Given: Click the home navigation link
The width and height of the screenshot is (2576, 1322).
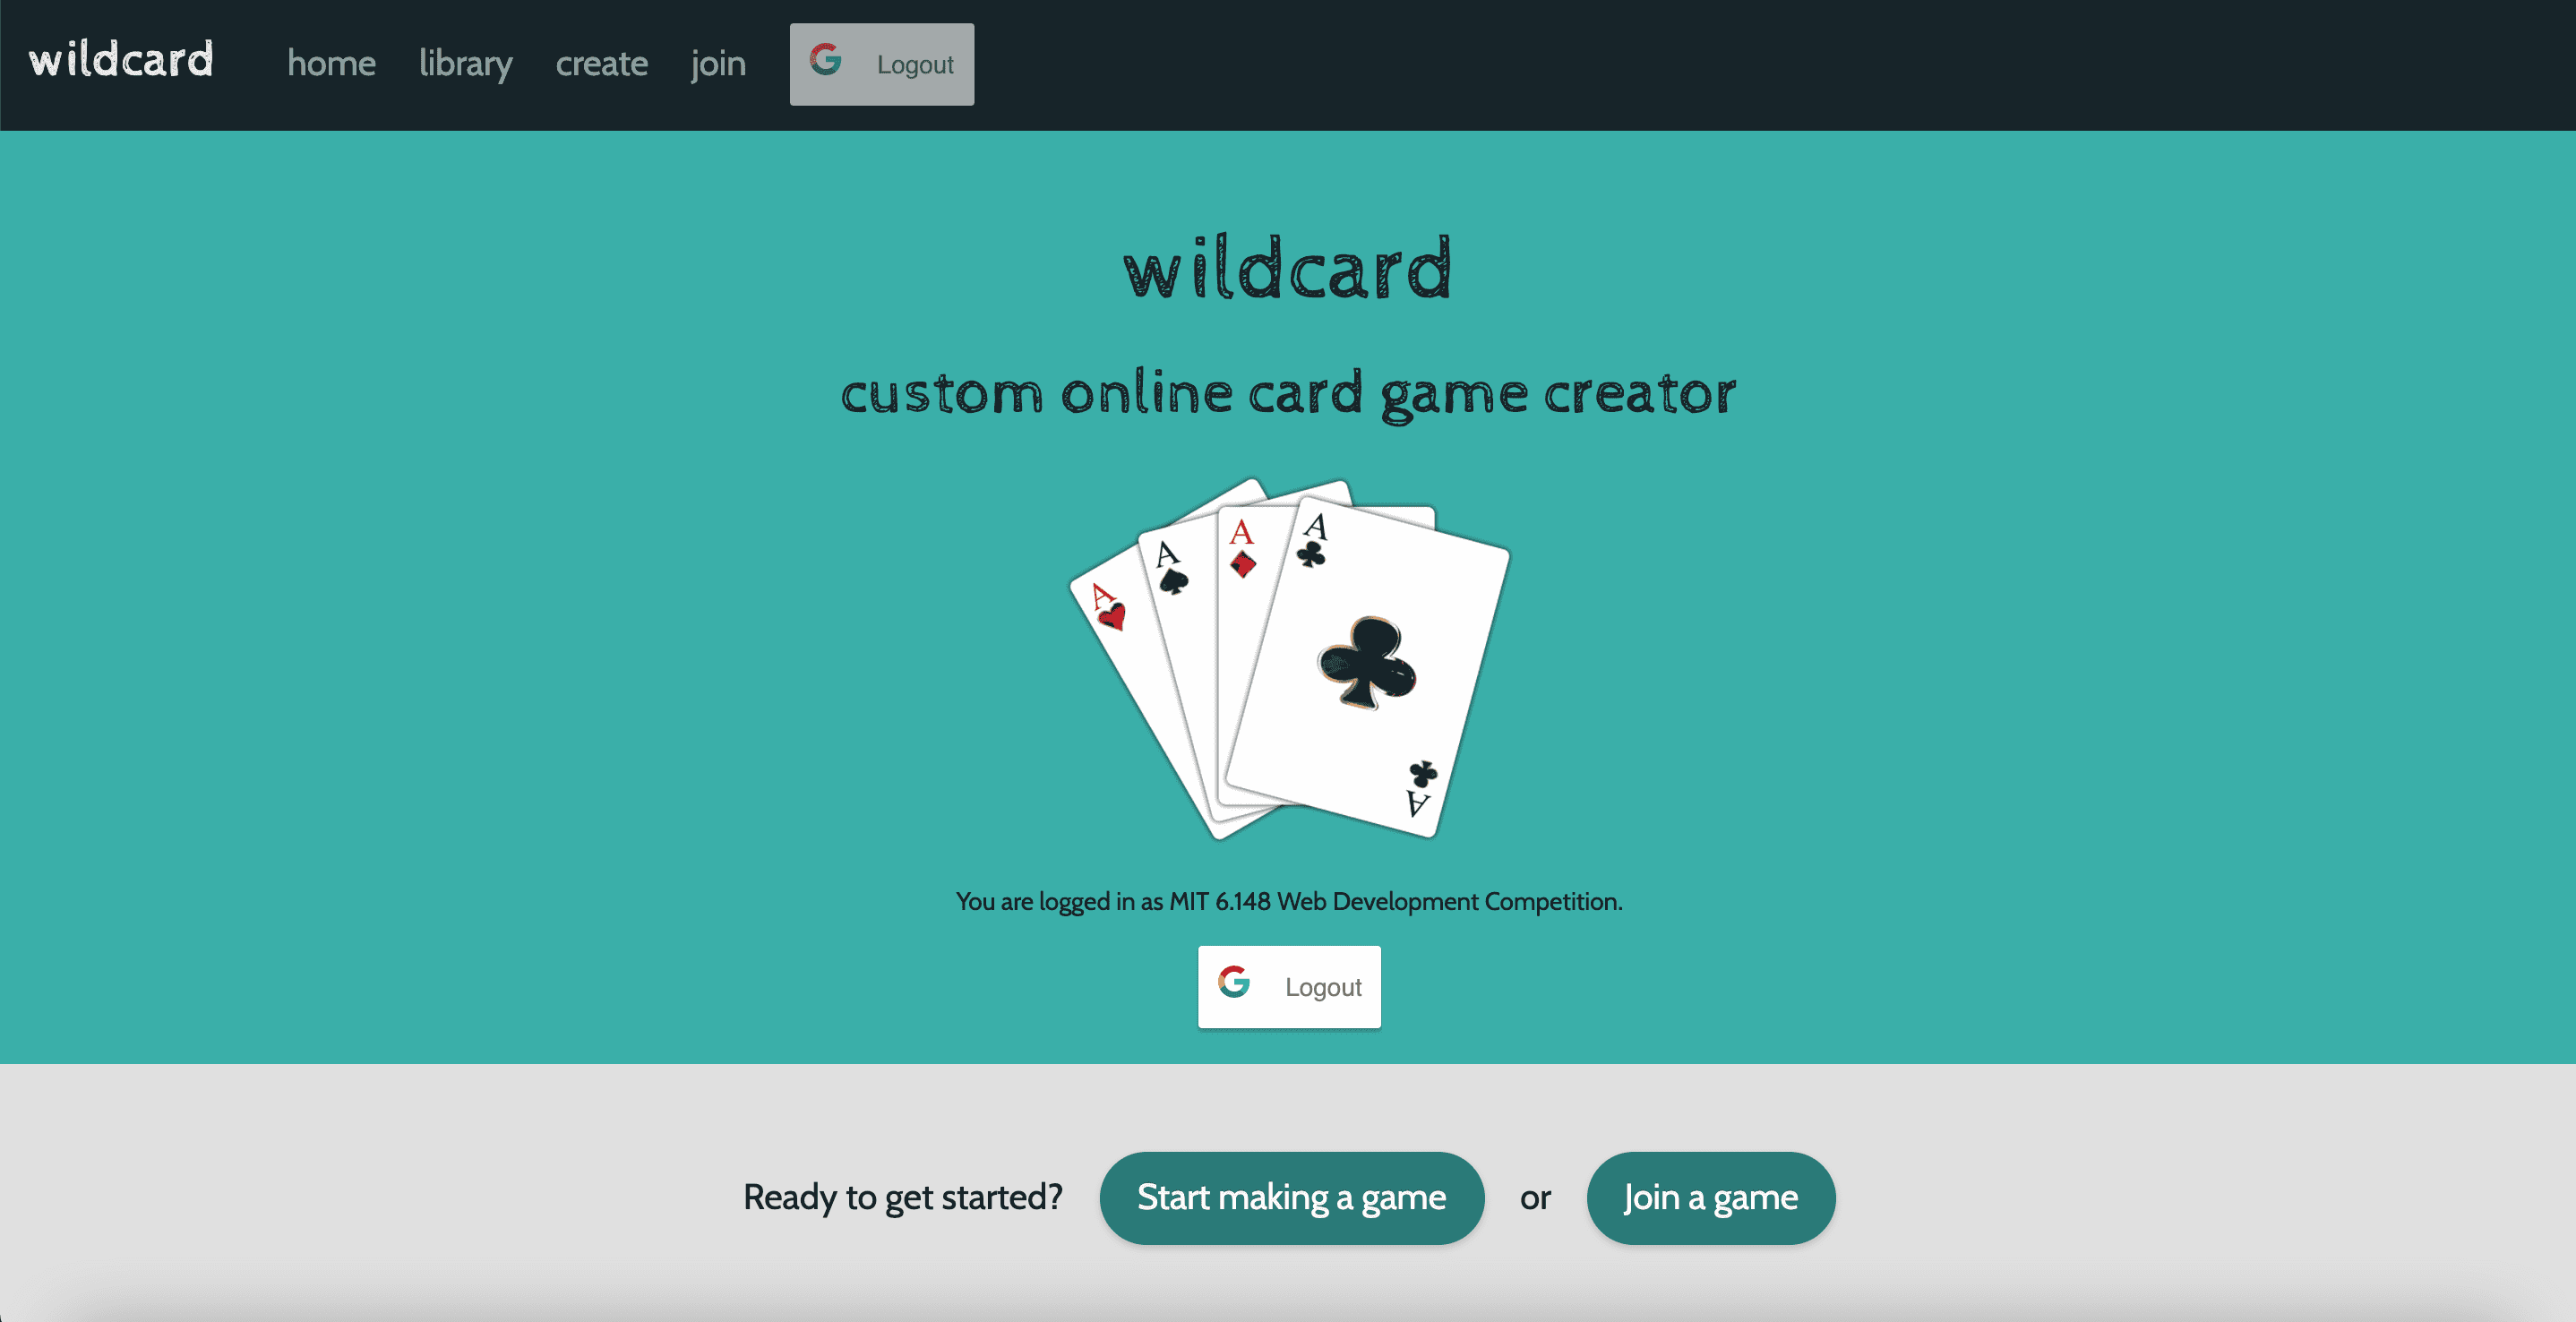Looking at the screenshot, I should click(x=331, y=64).
